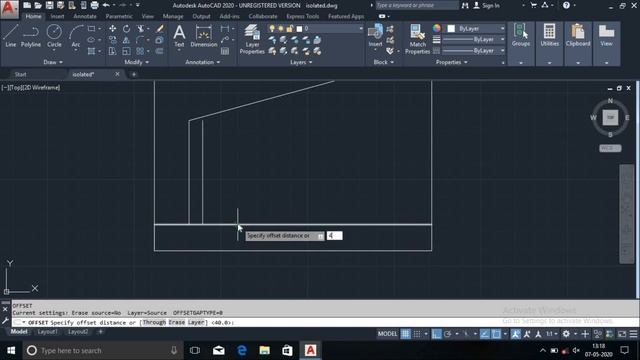Choose the Copy tool in Modify panel
This screenshot has height=360, width=640.
tap(112, 40)
